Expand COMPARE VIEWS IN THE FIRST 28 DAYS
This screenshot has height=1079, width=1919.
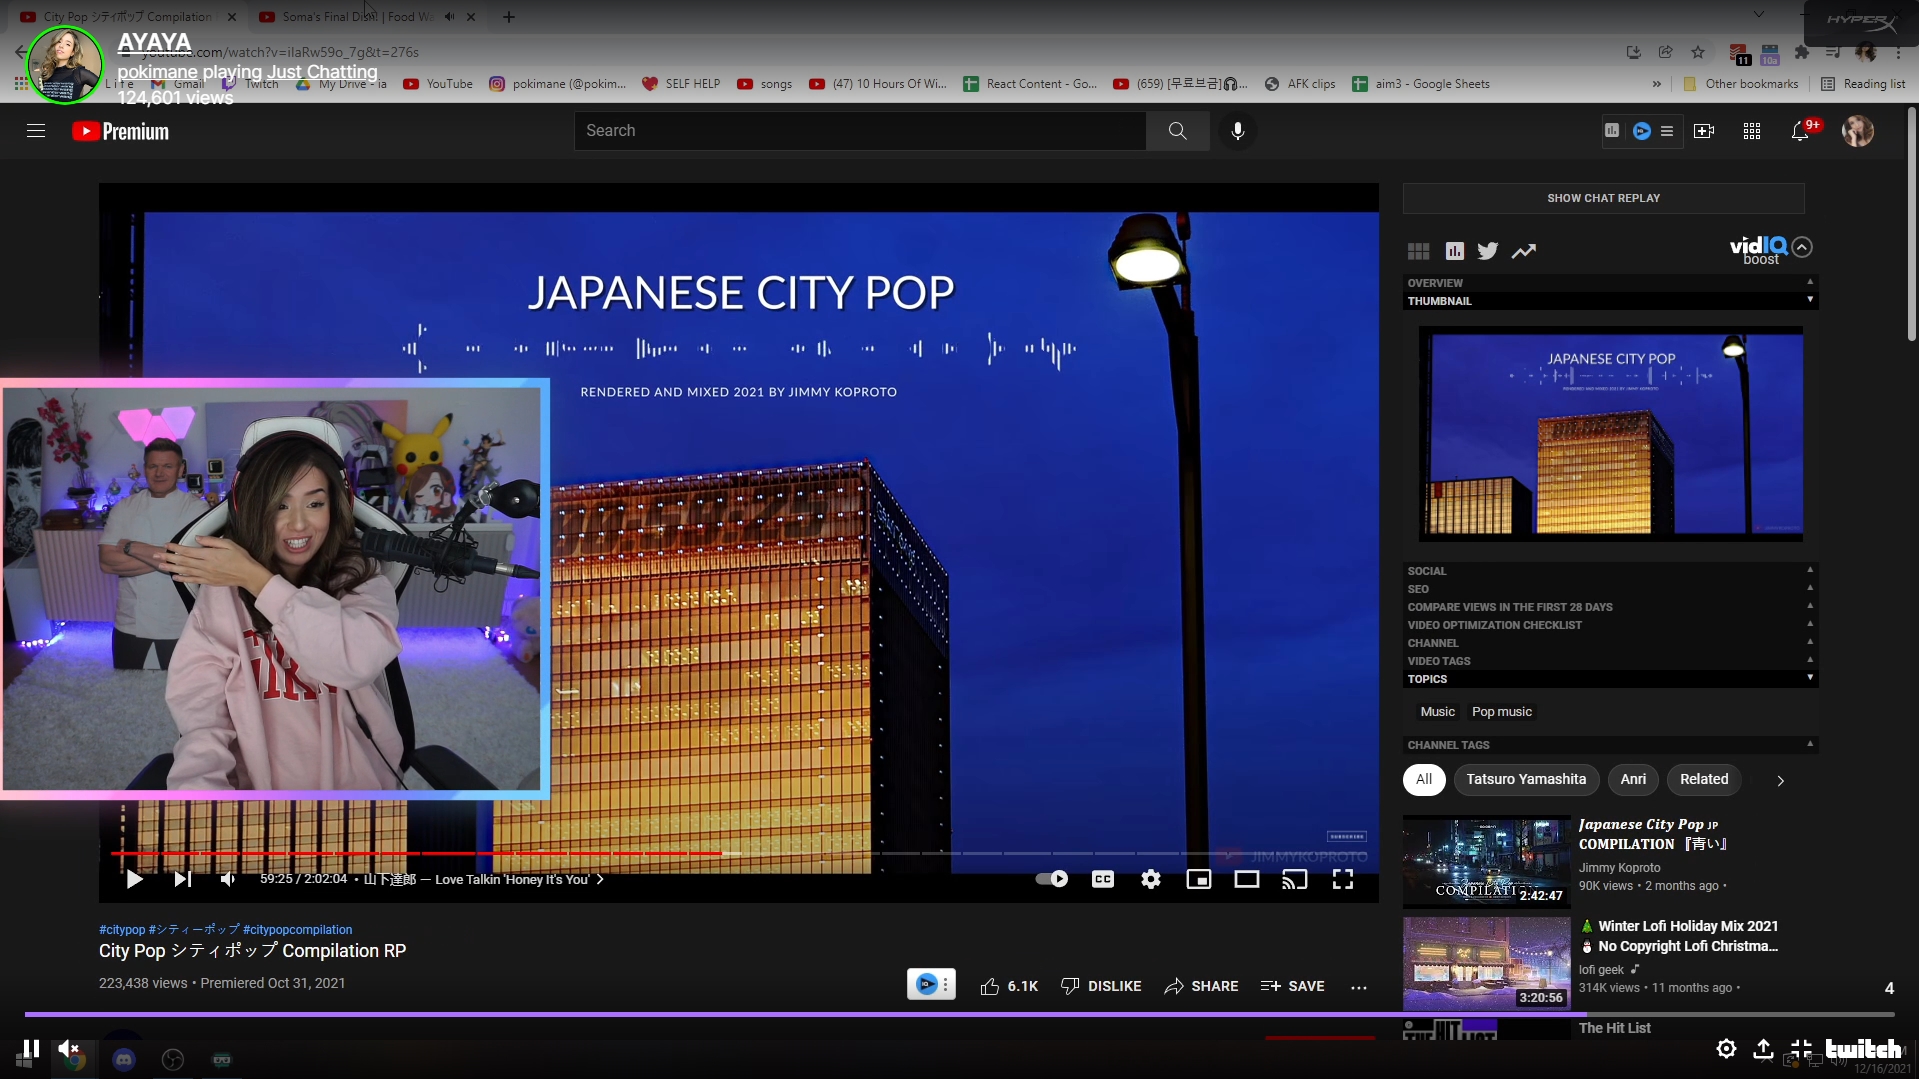[x=1610, y=607]
